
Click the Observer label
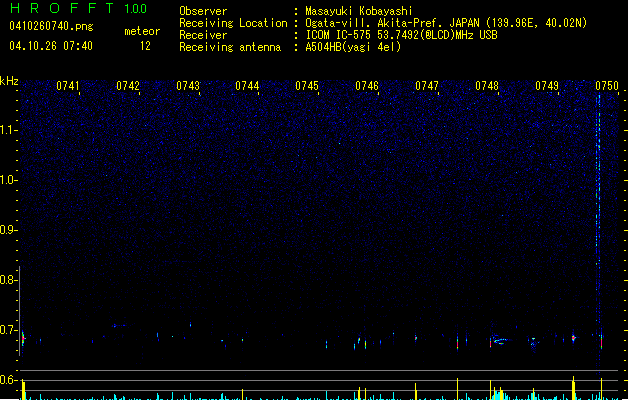tap(203, 11)
